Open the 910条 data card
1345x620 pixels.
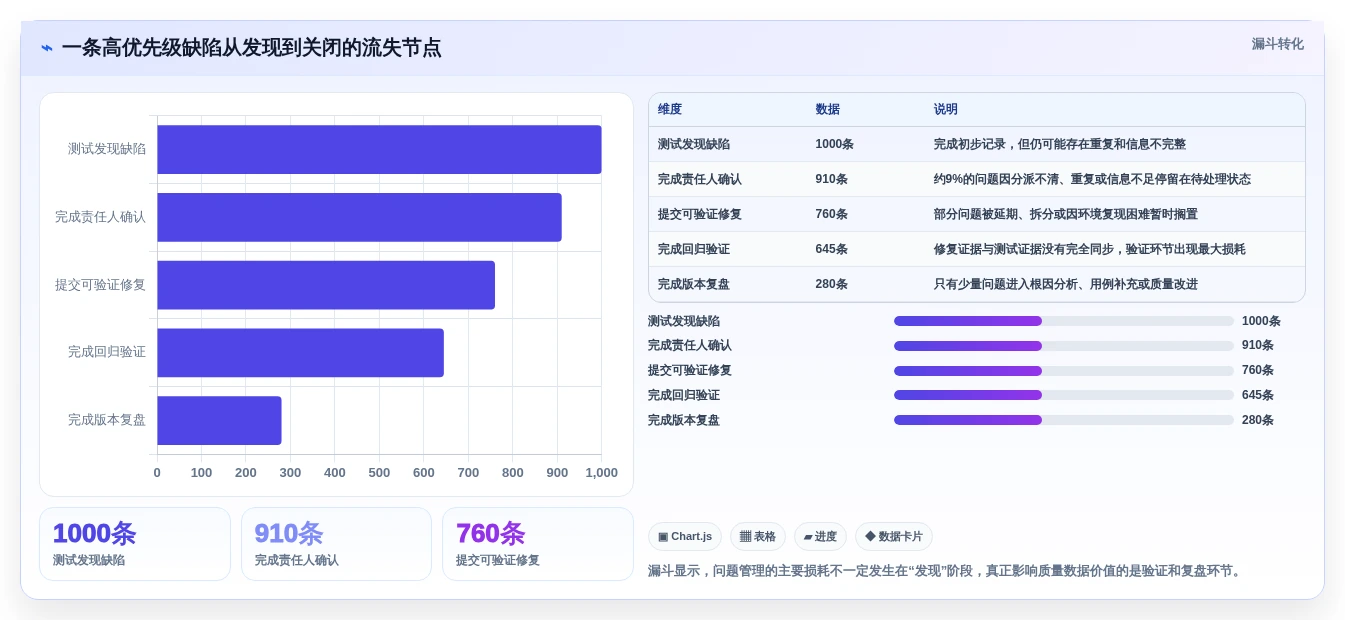point(336,544)
